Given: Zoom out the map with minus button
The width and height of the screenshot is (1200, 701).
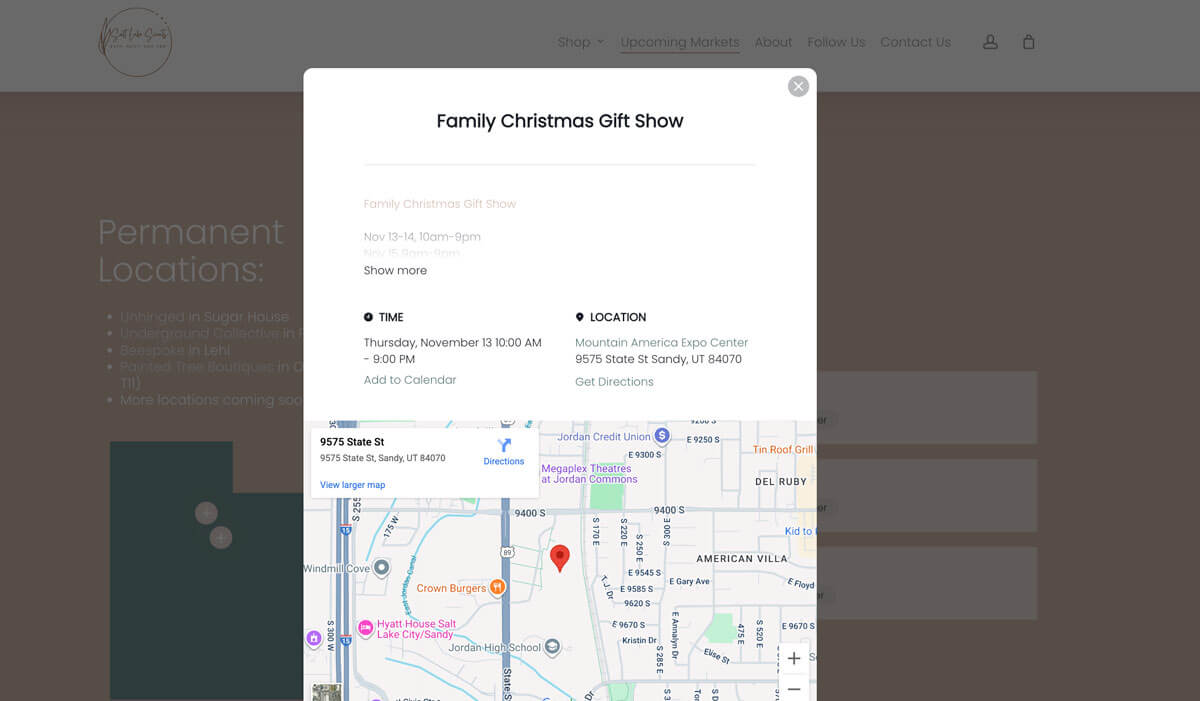Looking at the screenshot, I should 794,689.
